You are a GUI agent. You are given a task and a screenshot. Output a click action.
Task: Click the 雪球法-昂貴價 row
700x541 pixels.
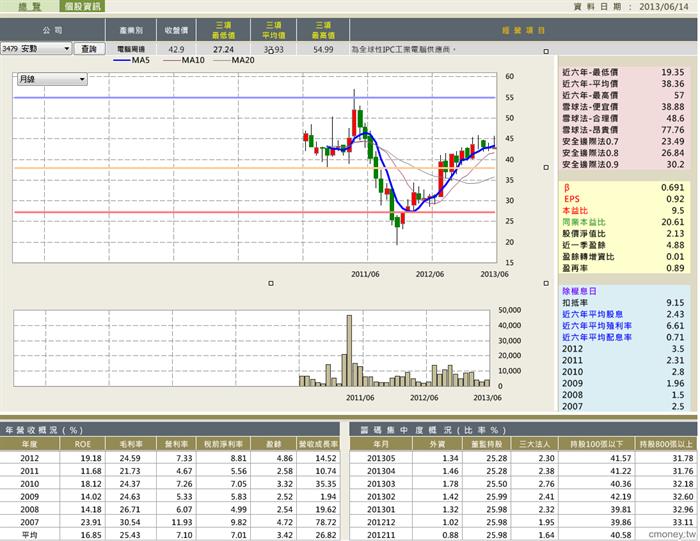(x=623, y=130)
